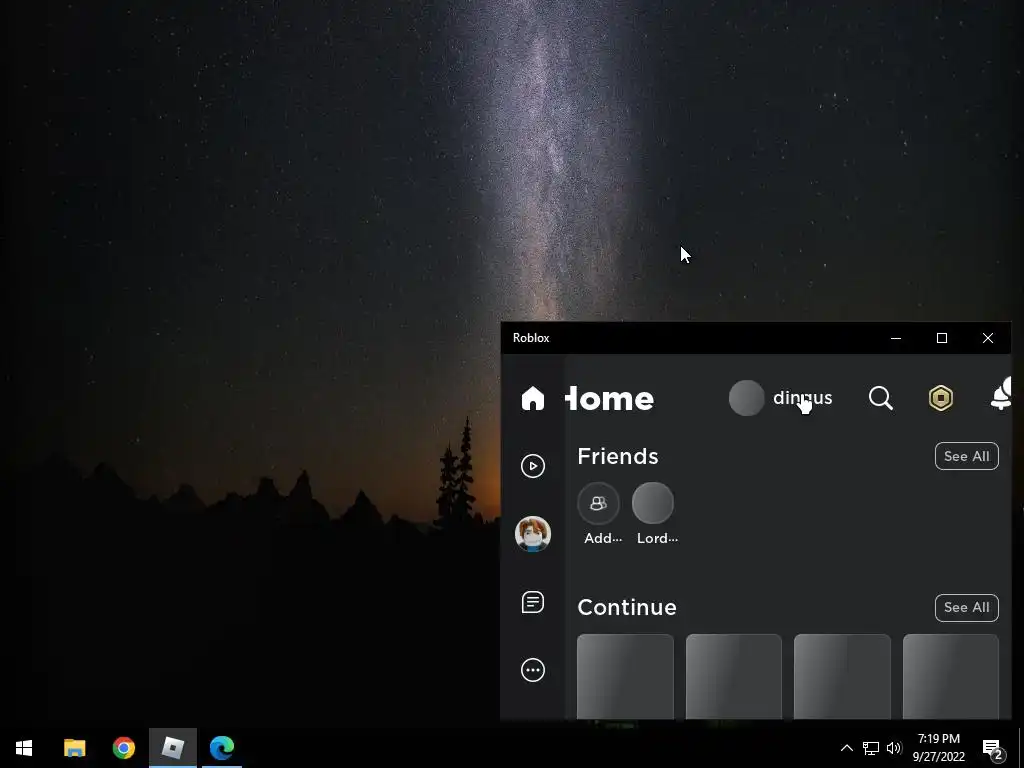Open the Robux gold coin icon

pyautogui.click(x=940, y=398)
